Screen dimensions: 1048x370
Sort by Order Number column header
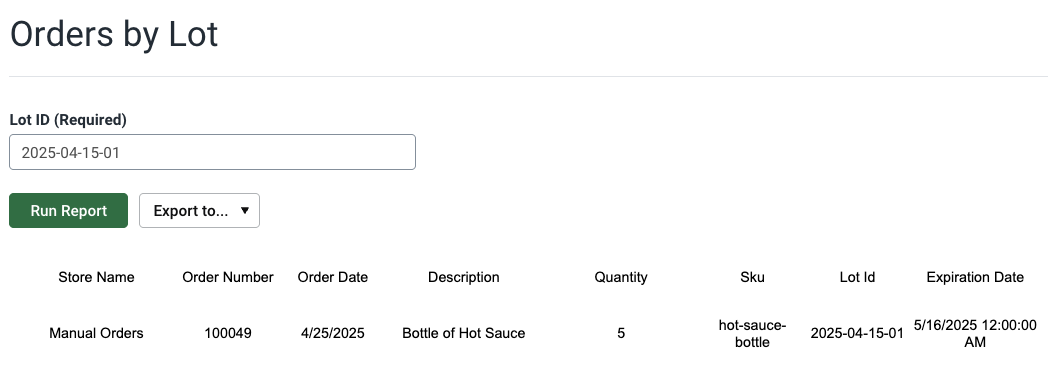click(228, 277)
